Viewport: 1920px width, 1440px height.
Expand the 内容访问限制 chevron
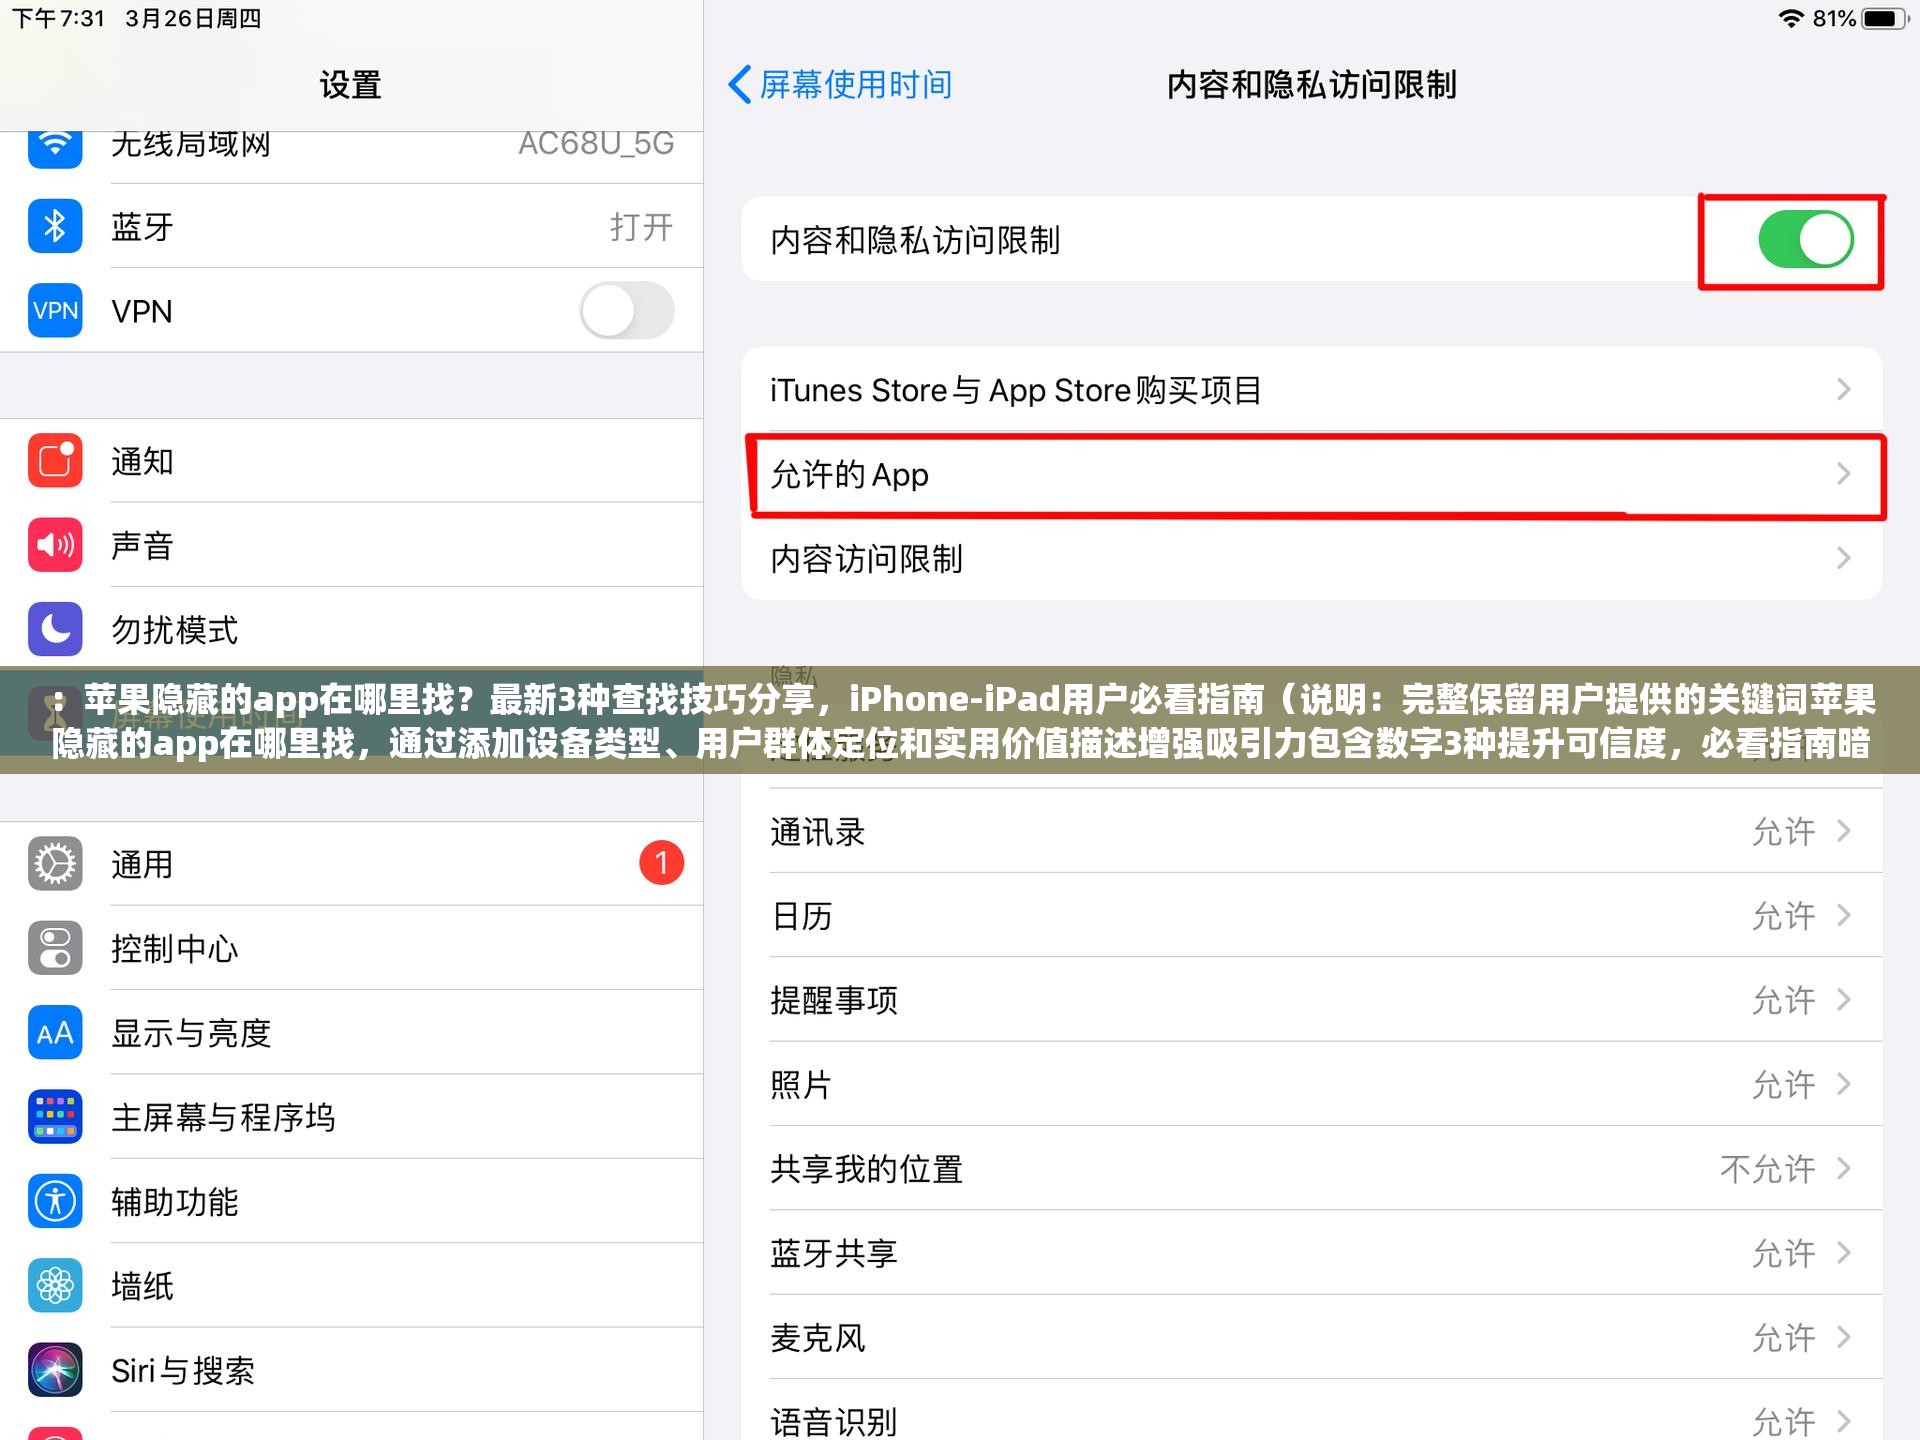click(1844, 558)
